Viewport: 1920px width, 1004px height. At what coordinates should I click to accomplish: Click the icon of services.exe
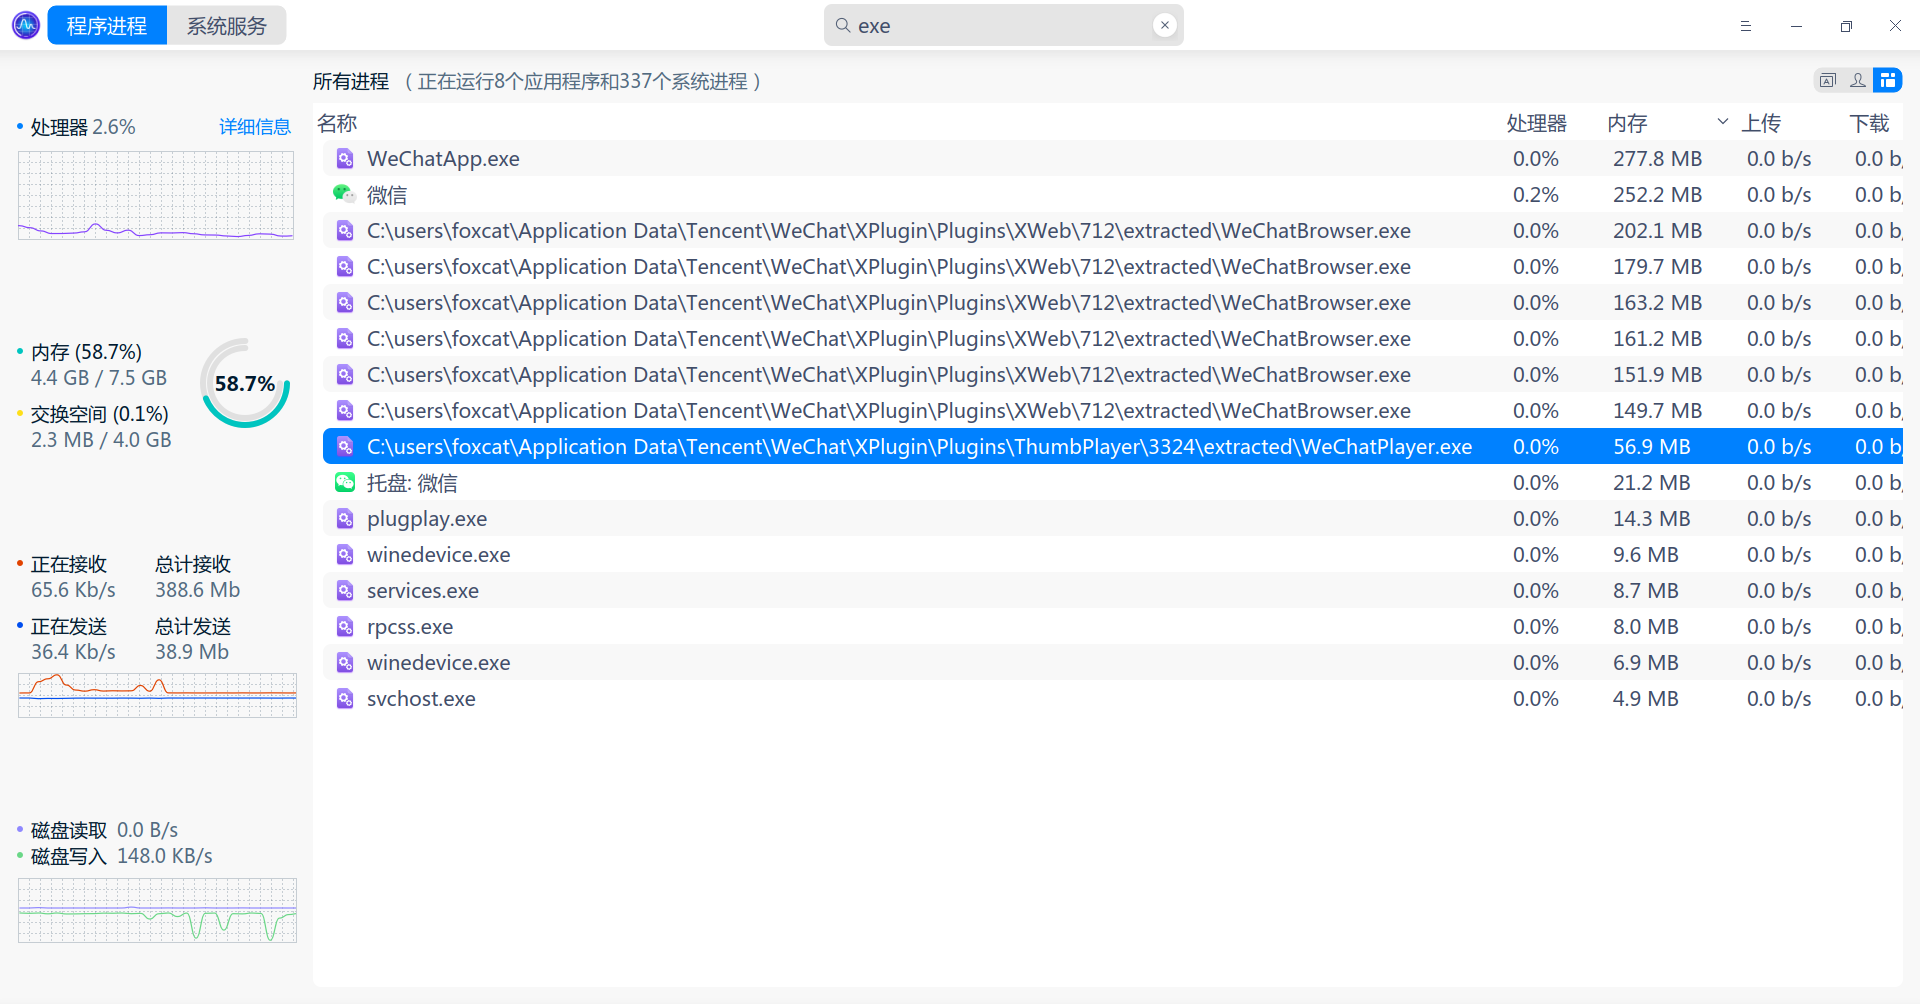(345, 590)
